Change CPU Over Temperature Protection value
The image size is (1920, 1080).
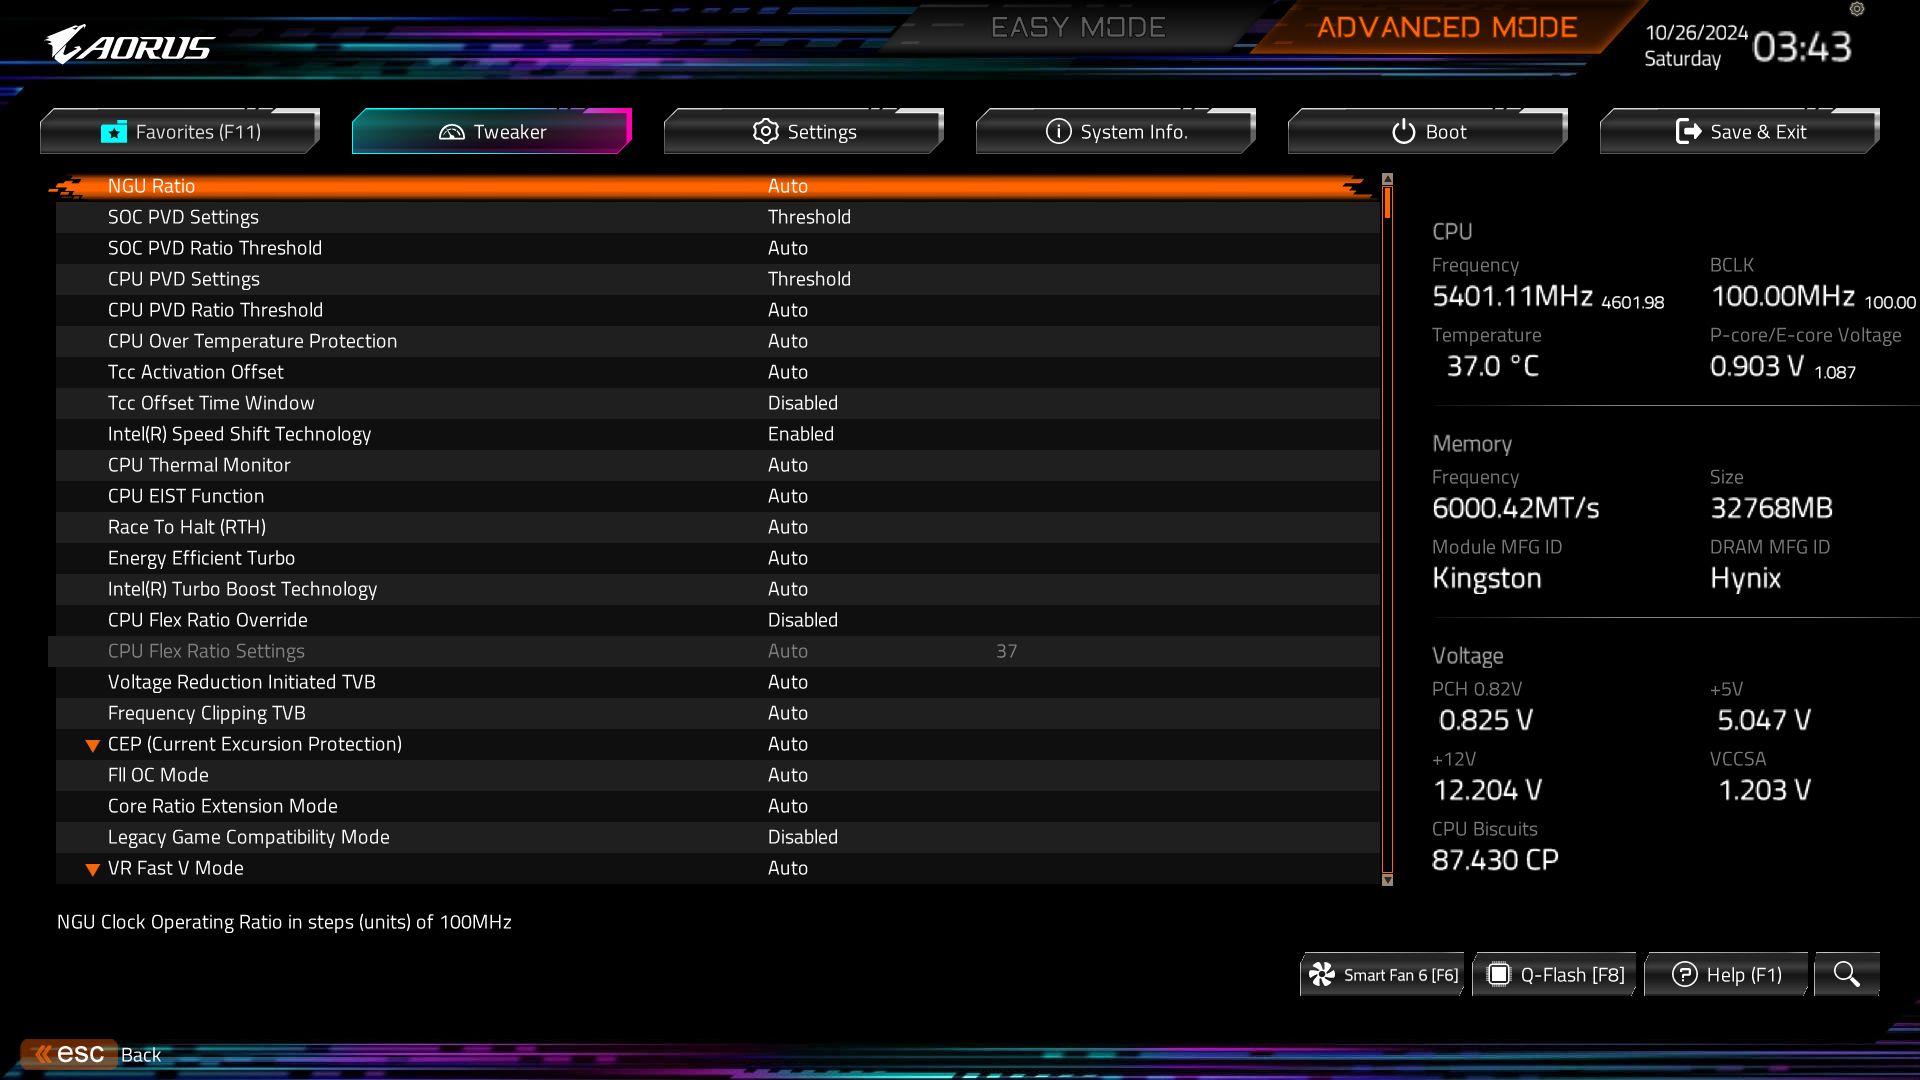[x=788, y=341]
